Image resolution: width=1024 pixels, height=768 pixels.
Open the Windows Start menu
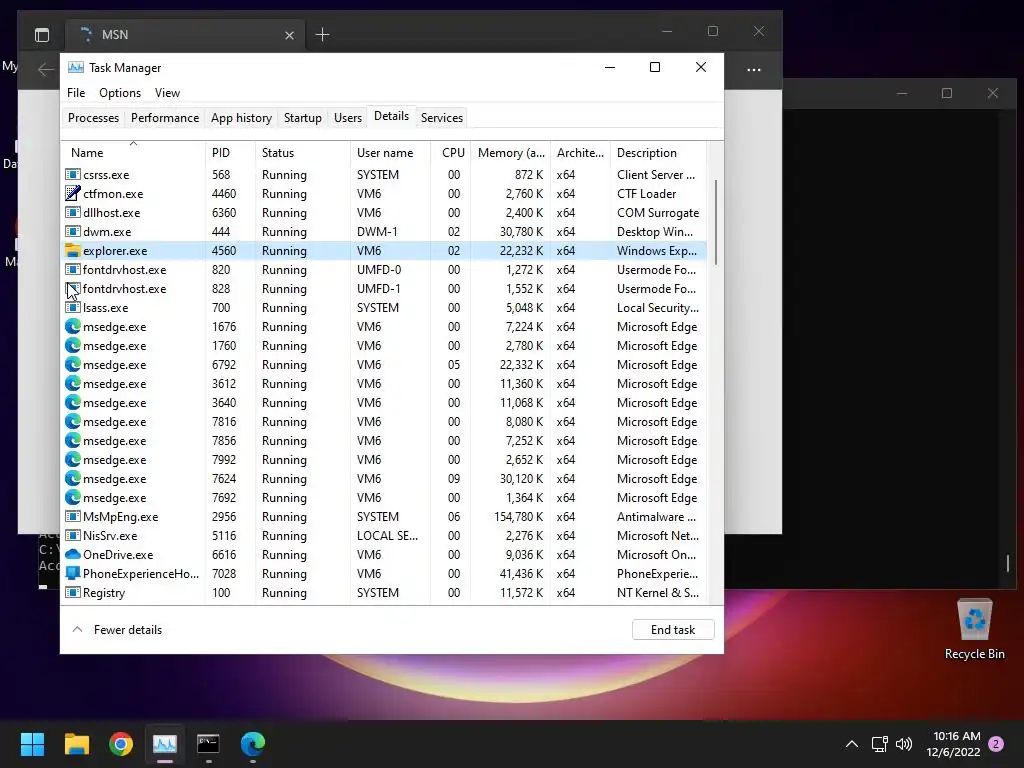pyautogui.click(x=32, y=744)
